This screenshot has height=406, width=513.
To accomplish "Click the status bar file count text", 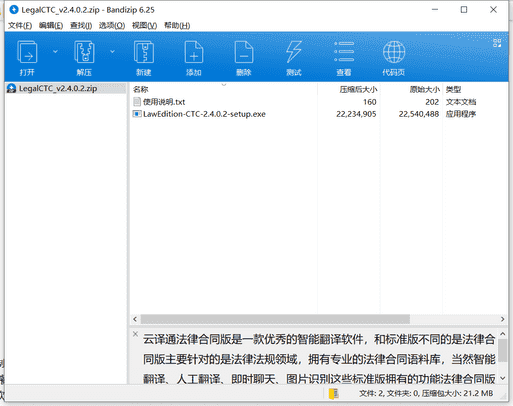I will tap(426, 394).
